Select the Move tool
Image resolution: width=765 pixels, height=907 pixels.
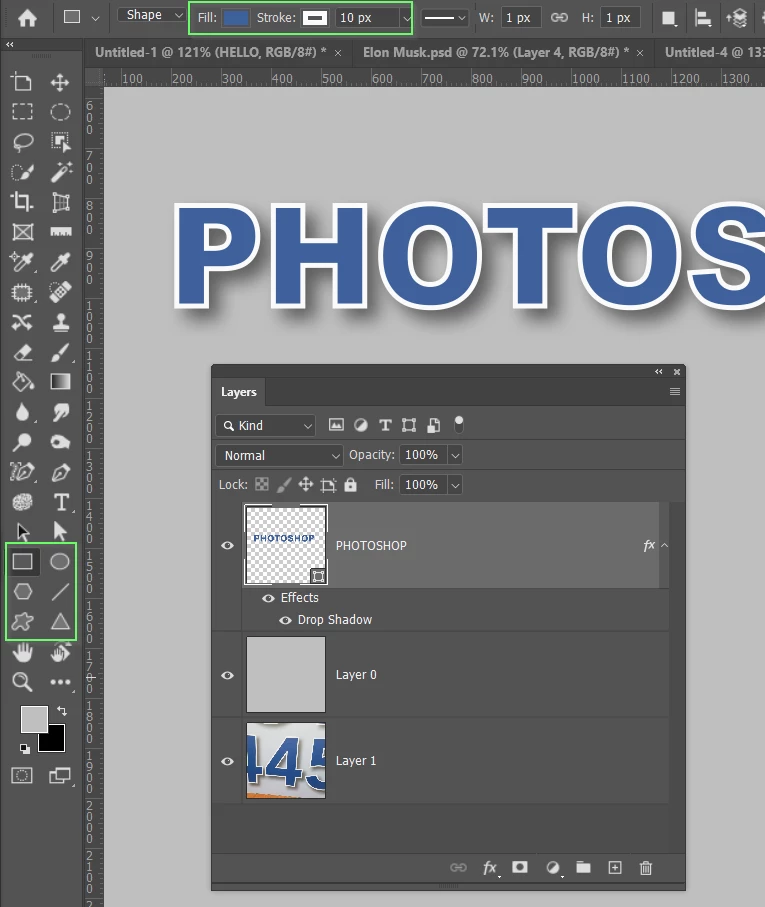point(60,82)
